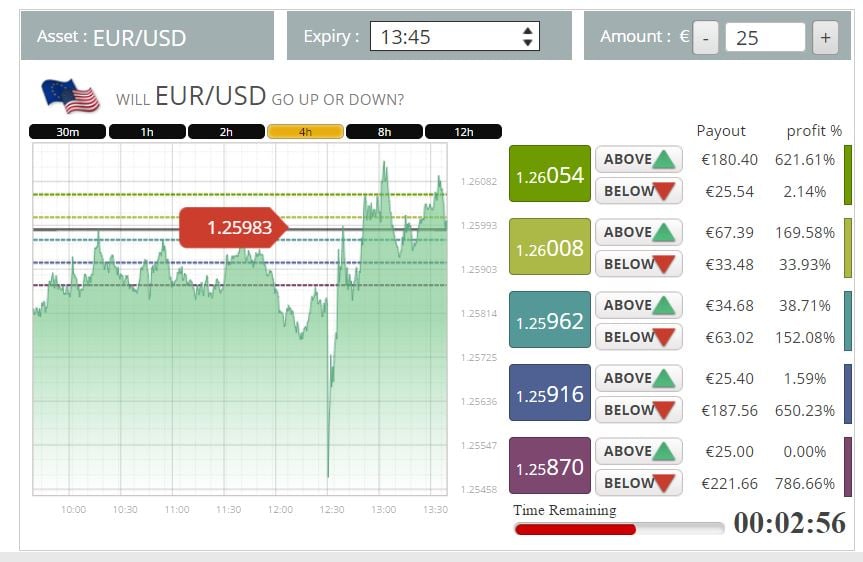The height and width of the screenshot is (562, 863).
Task: Click the Amount input field showing 25
Action: pyautogui.click(x=765, y=37)
